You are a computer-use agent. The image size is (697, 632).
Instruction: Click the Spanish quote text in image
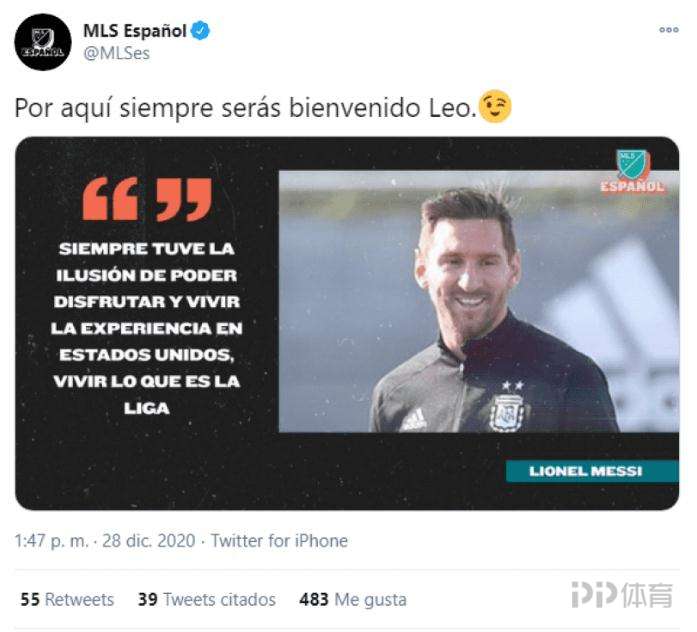(147, 328)
